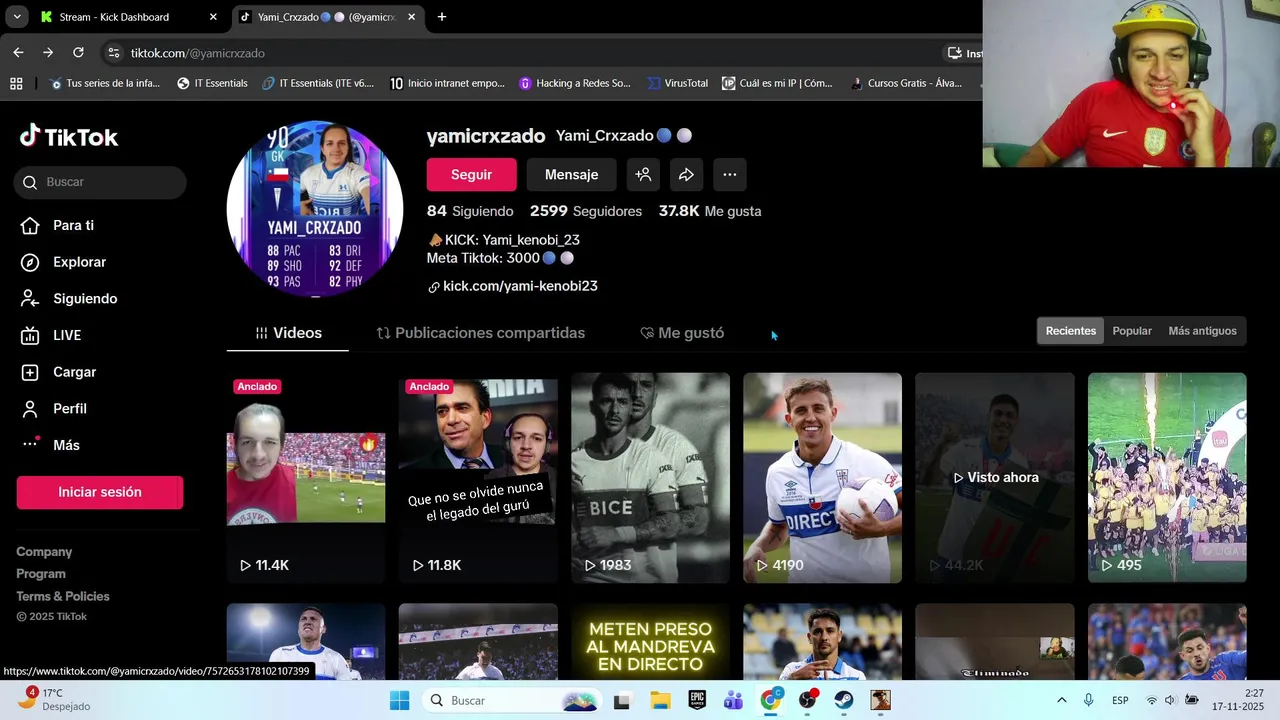Sort videos by Popular

click(1132, 331)
